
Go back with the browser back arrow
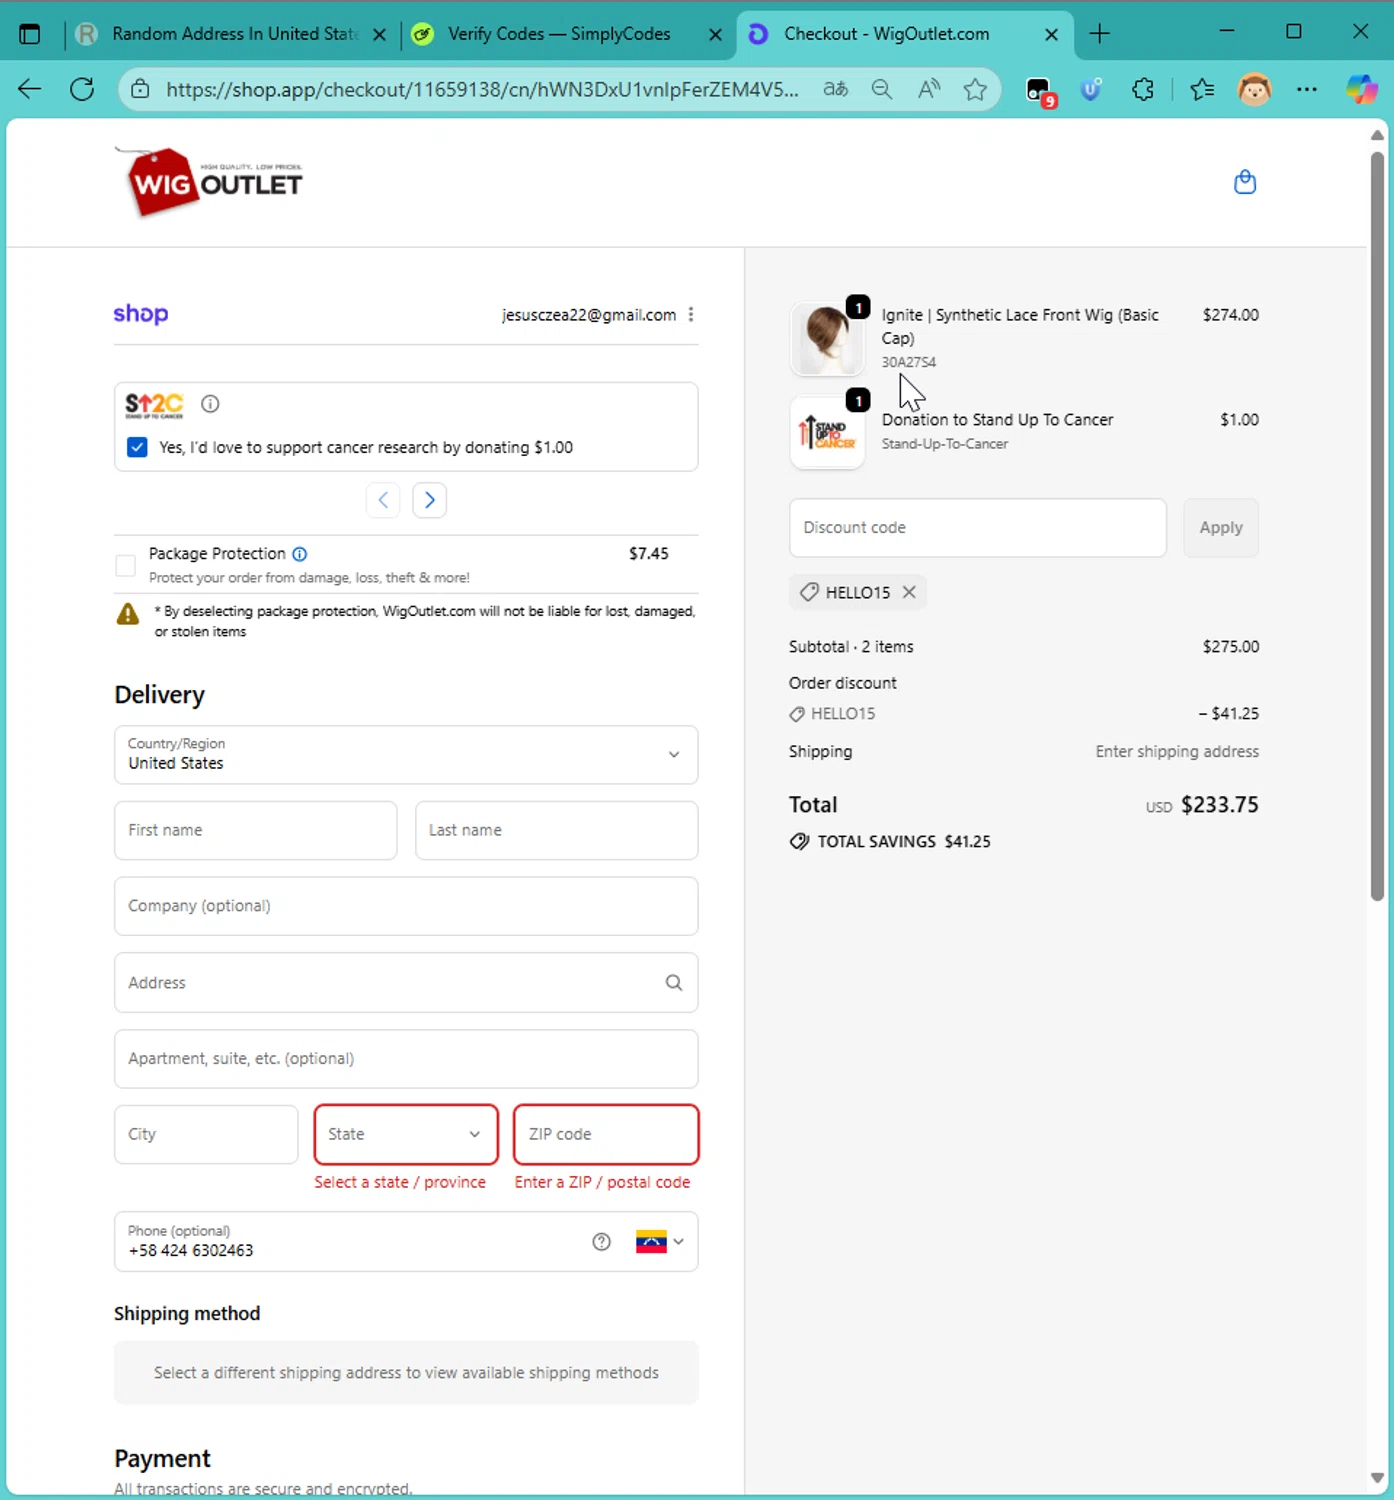click(30, 89)
